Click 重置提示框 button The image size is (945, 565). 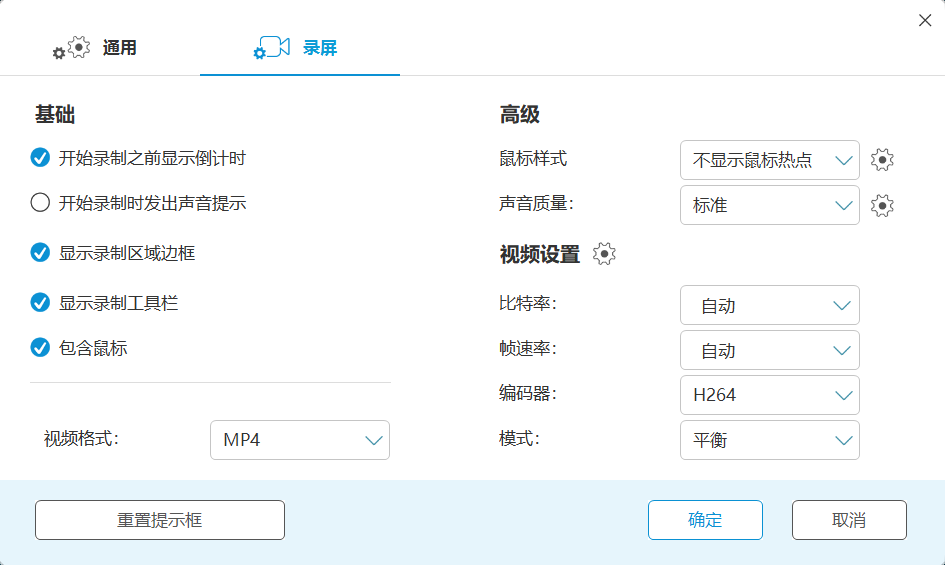[160, 520]
